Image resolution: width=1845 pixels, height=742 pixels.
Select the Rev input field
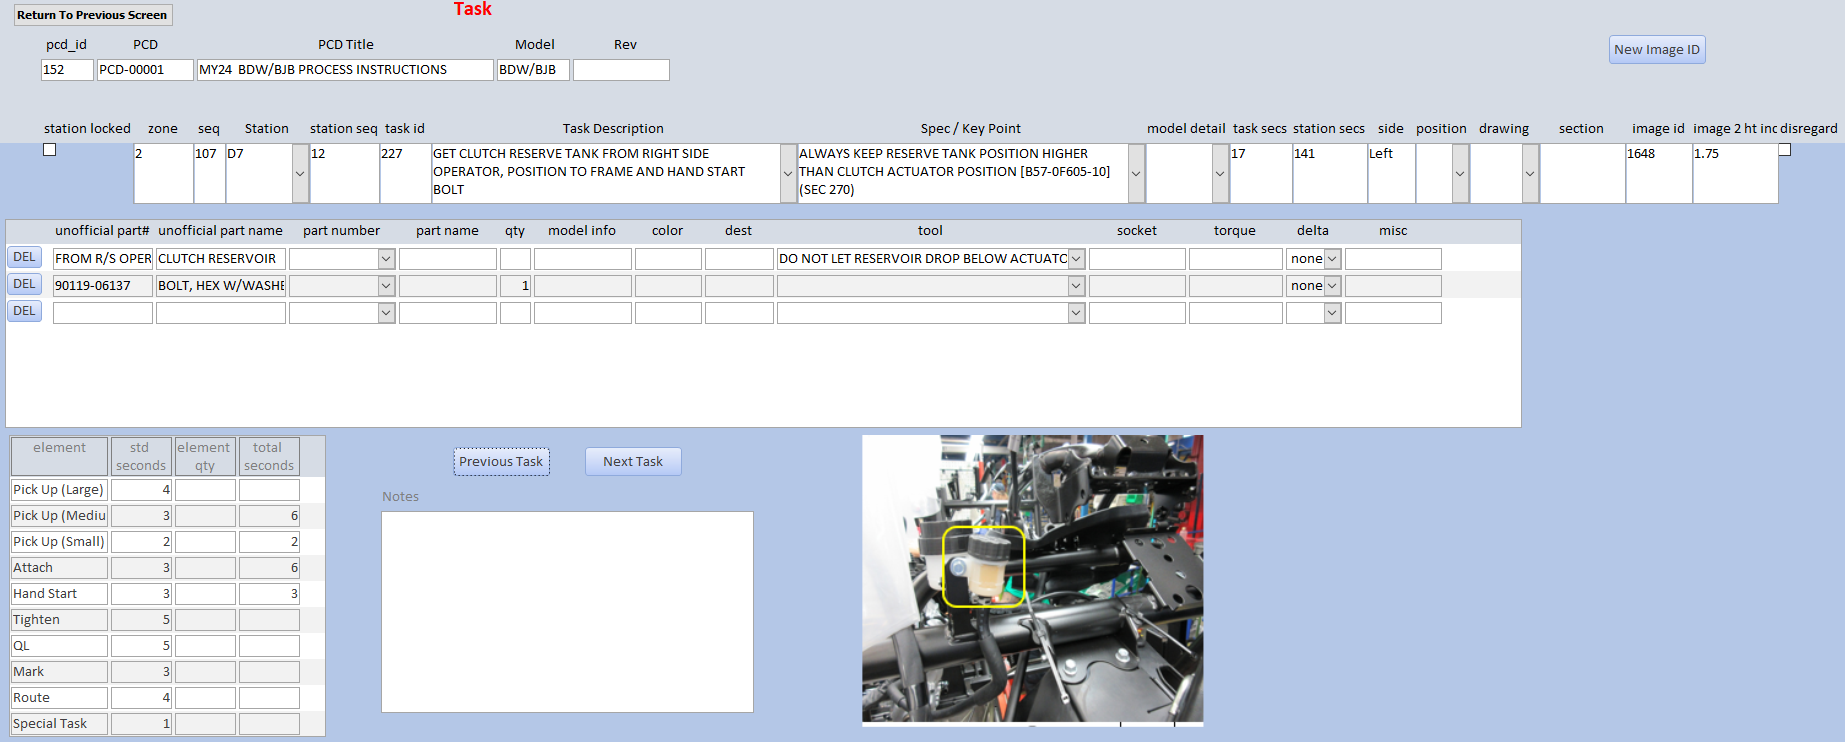coord(621,70)
